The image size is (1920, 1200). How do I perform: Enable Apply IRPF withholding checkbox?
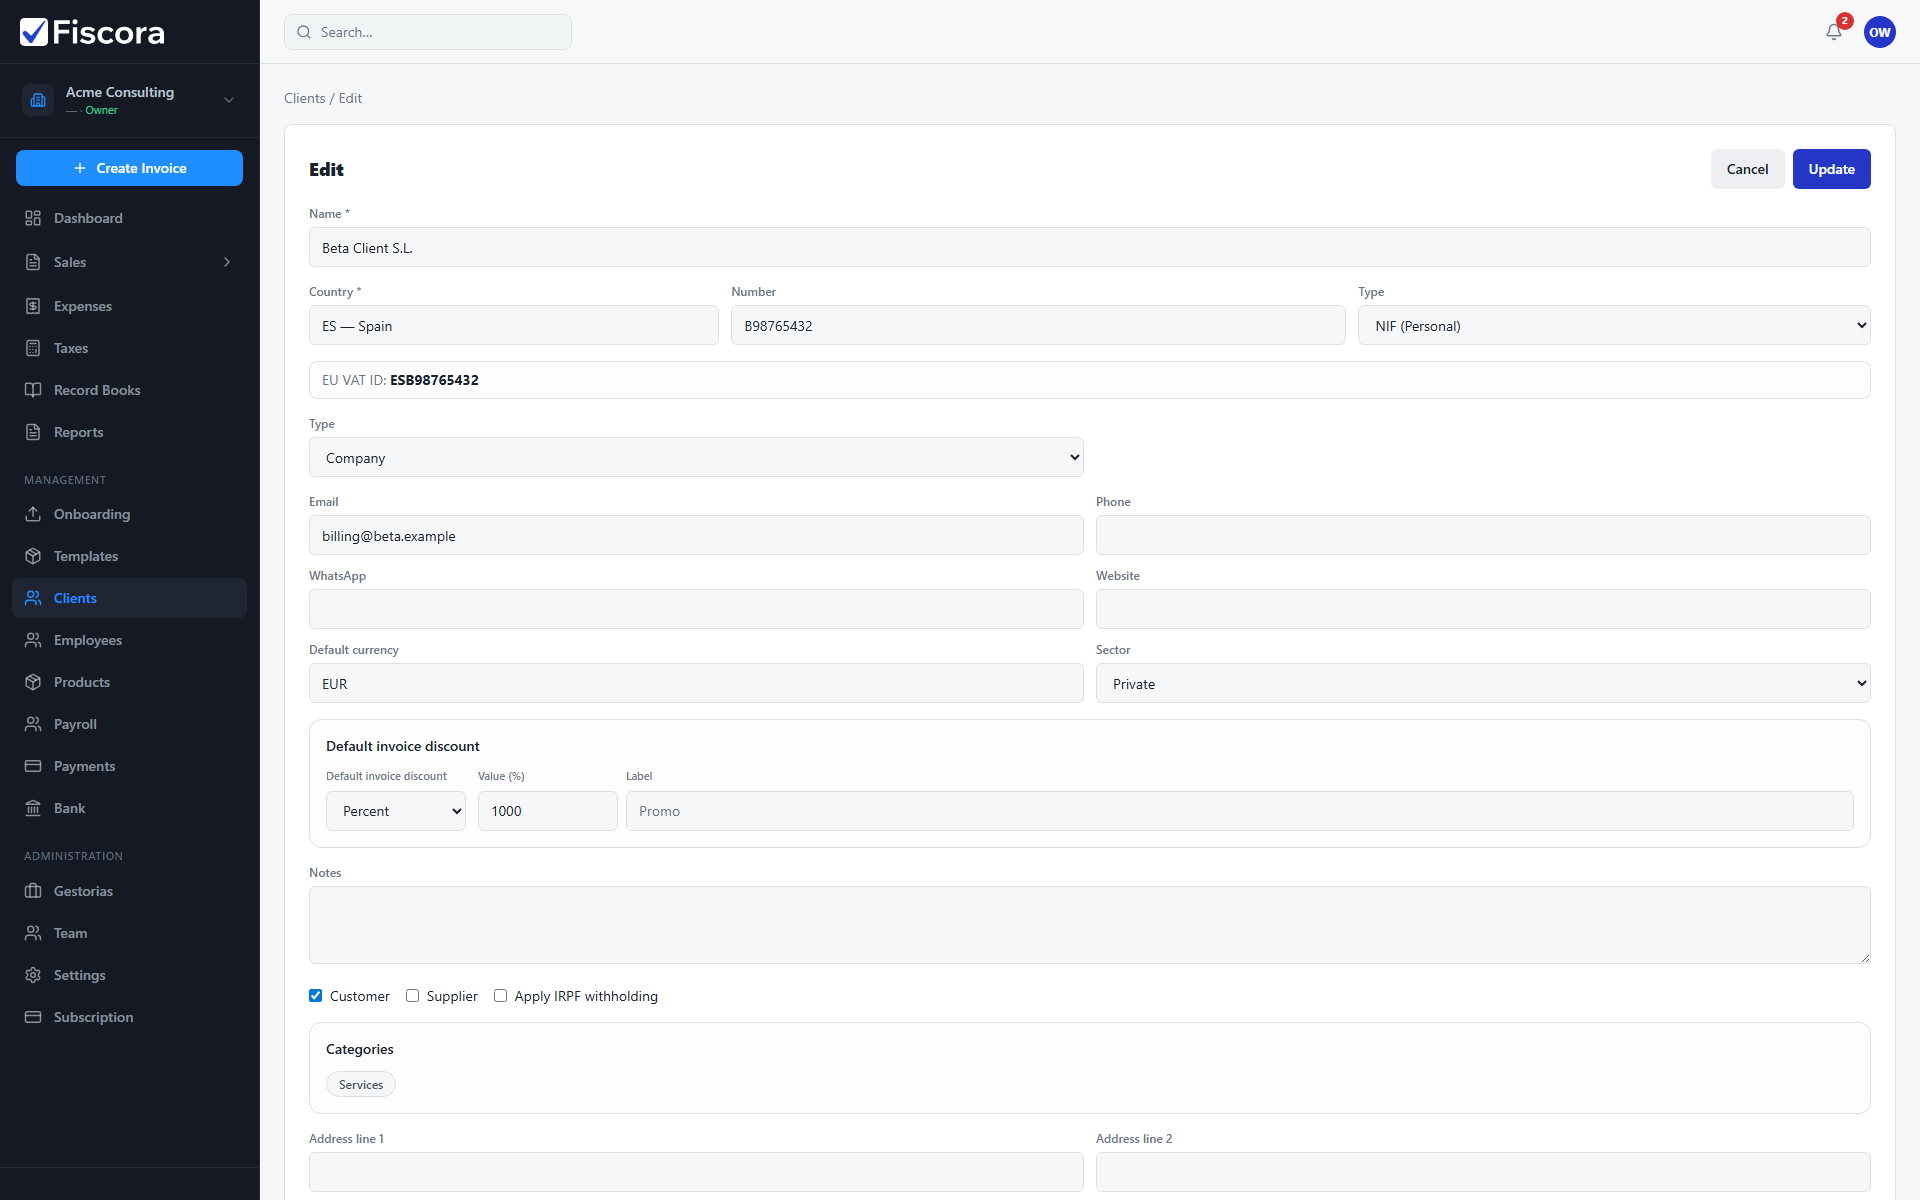coord(500,995)
